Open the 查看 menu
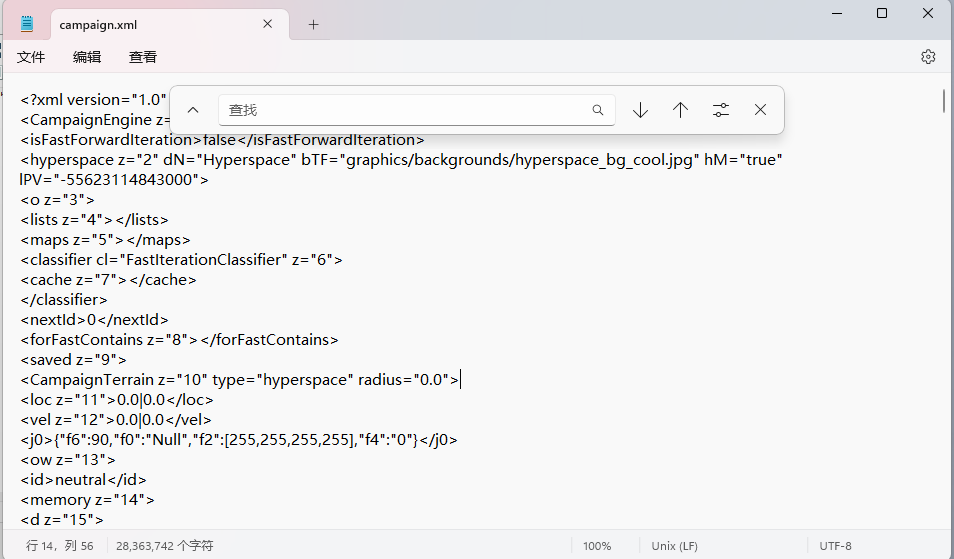This screenshot has width=954, height=559. pyautogui.click(x=143, y=57)
